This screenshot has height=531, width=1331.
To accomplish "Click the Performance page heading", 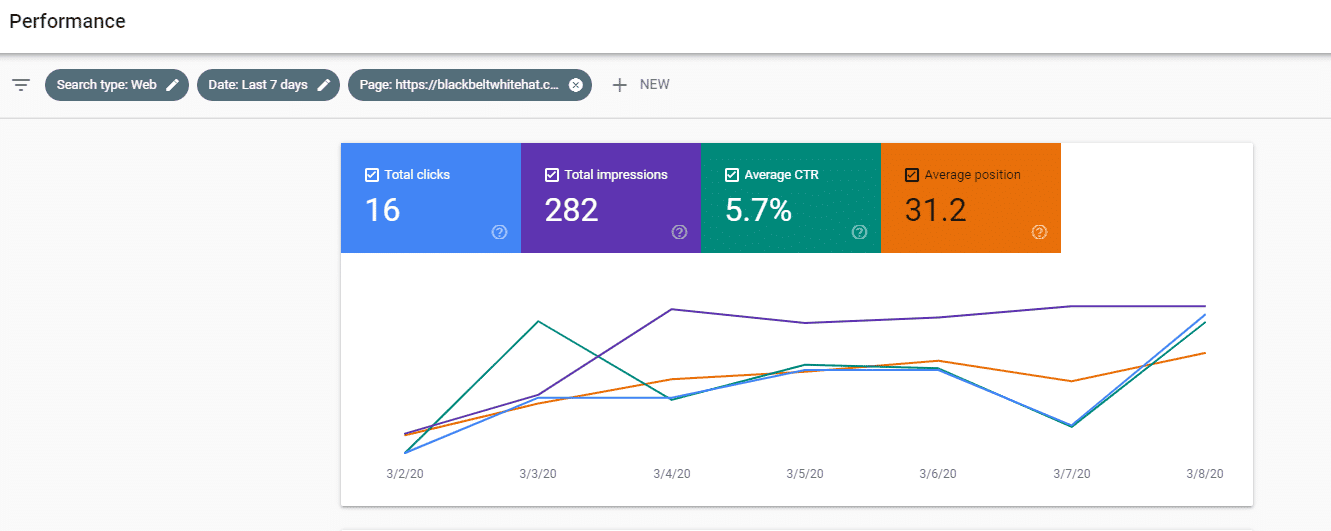I will (68, 22).
